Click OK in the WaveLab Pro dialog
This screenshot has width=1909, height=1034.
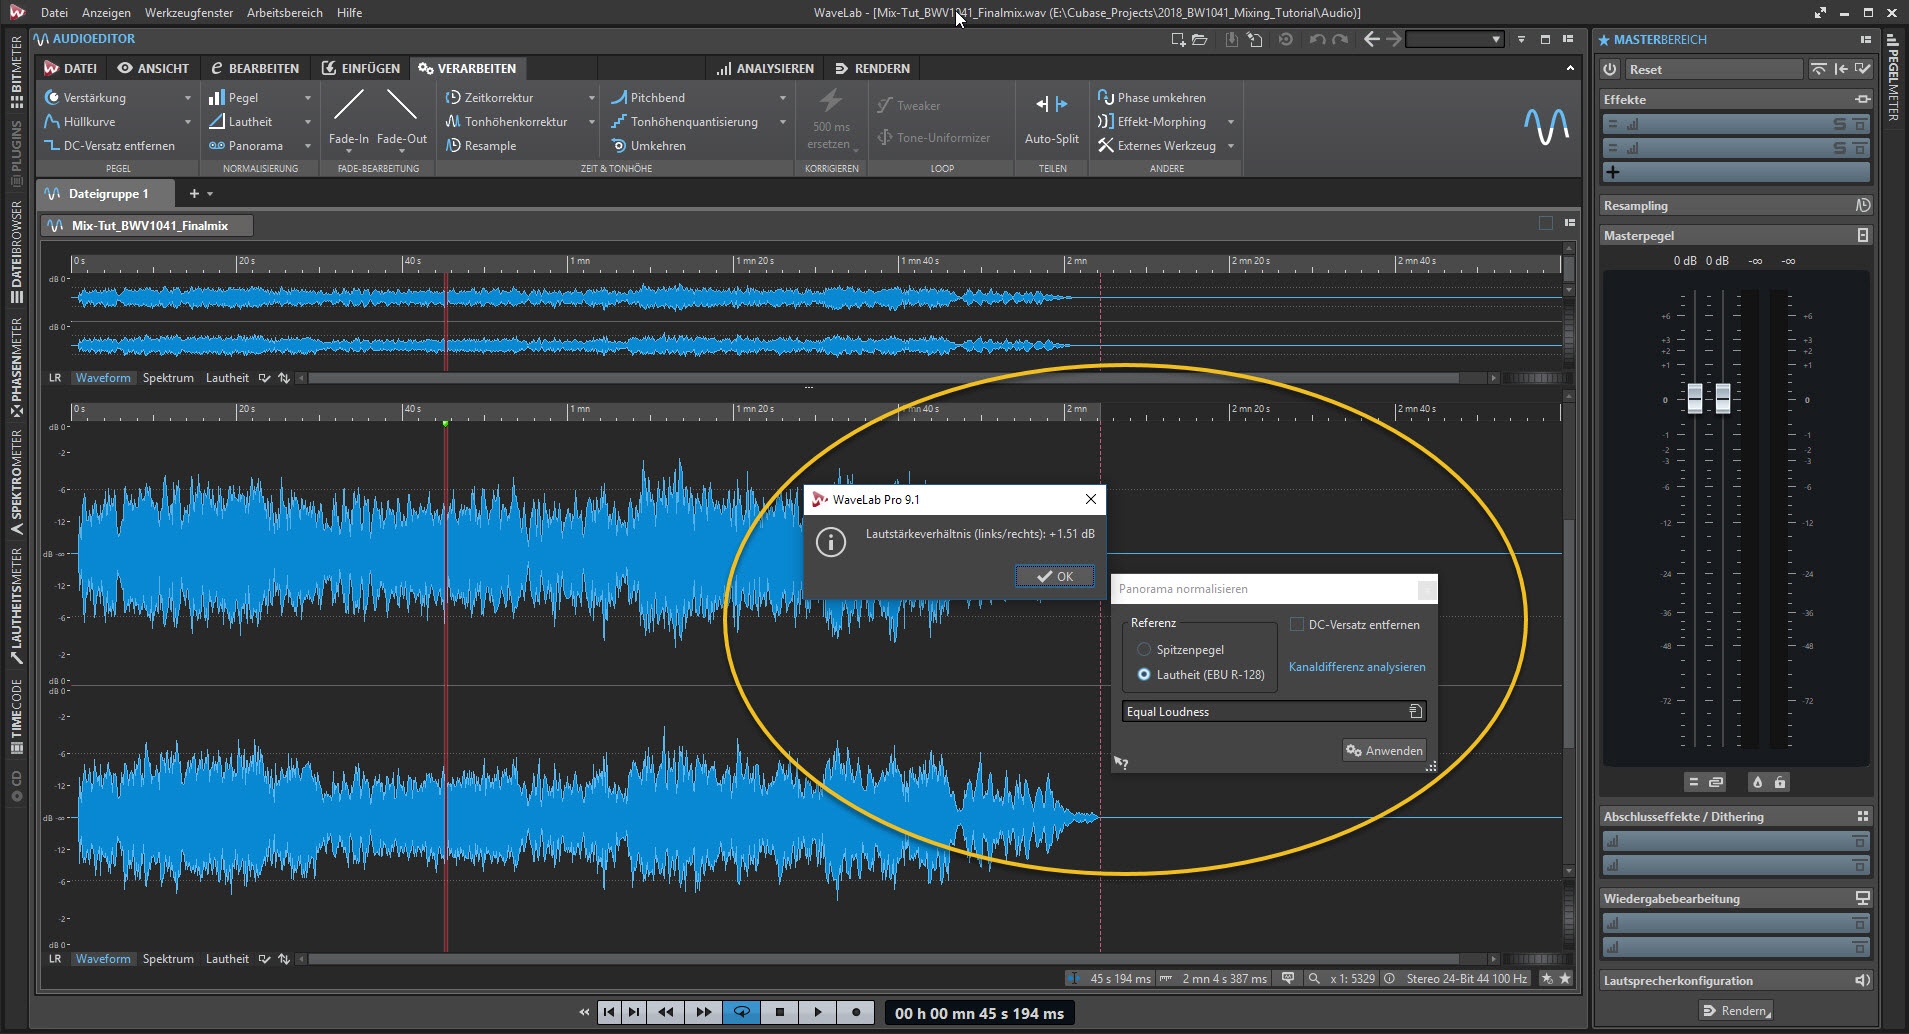tap(1054, 576)
